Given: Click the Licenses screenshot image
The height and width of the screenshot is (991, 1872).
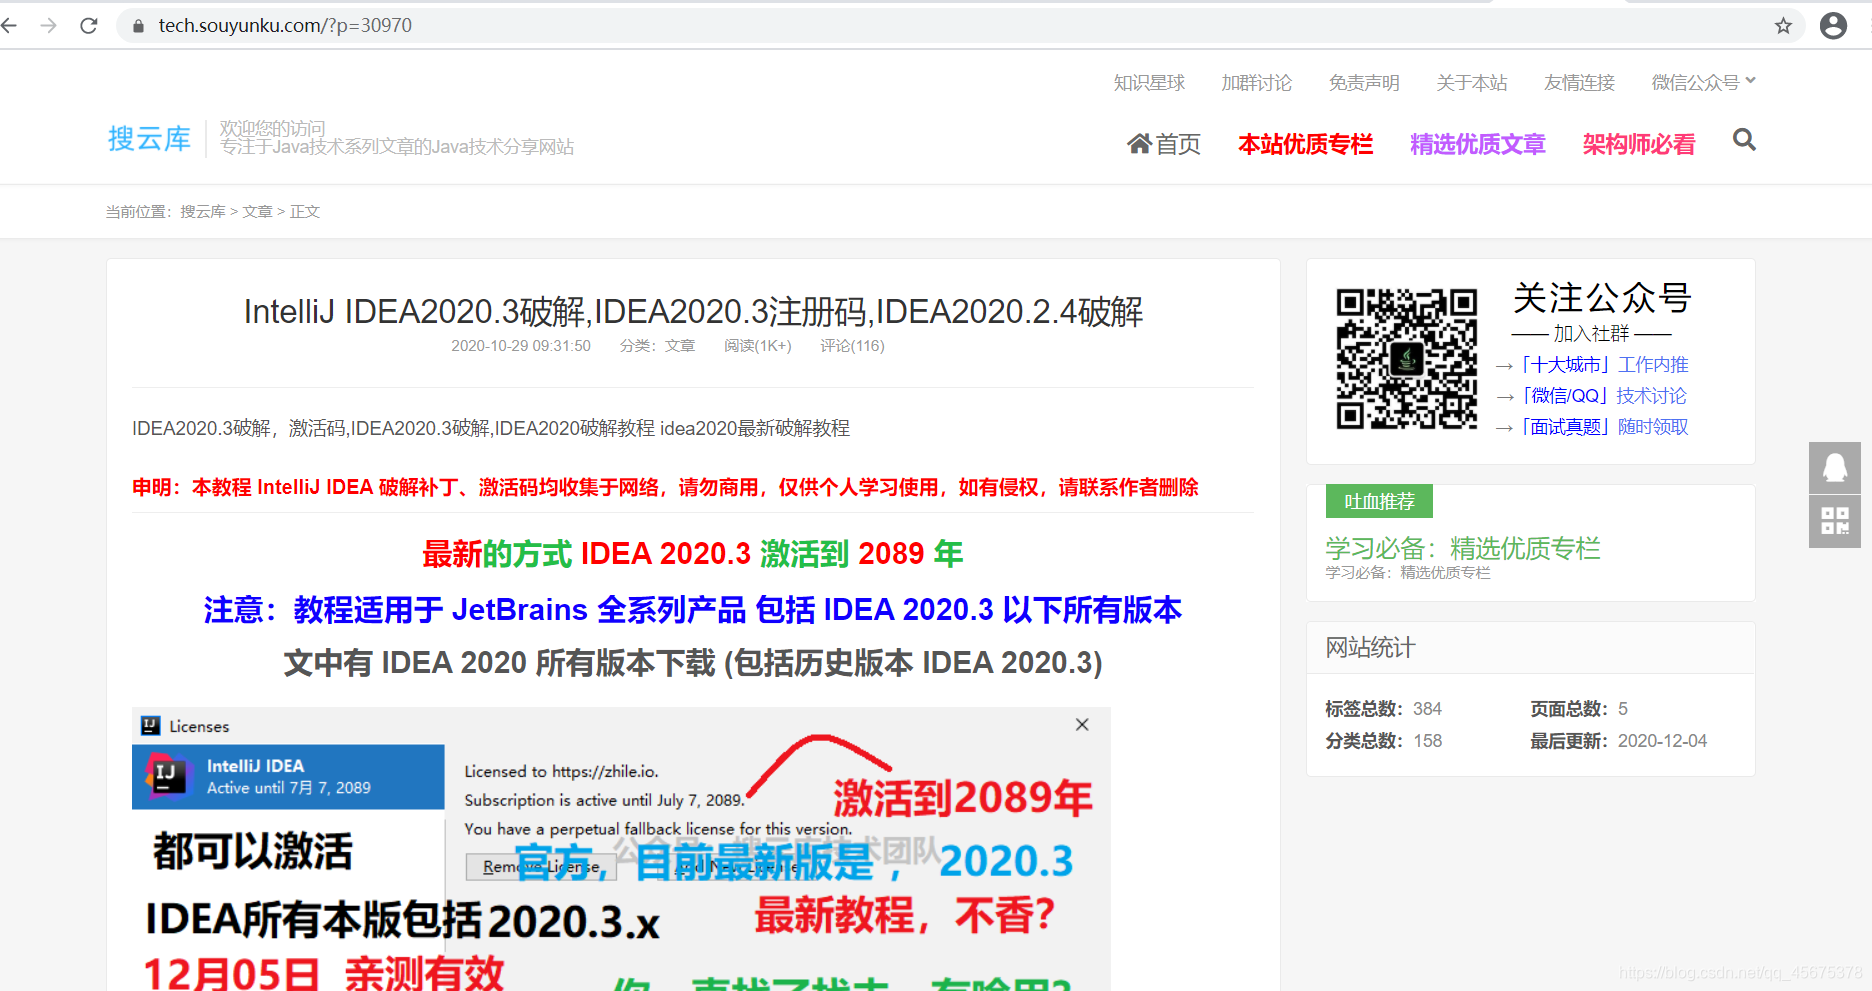Looking at the screenshot, I should click(x=621, y=849).
